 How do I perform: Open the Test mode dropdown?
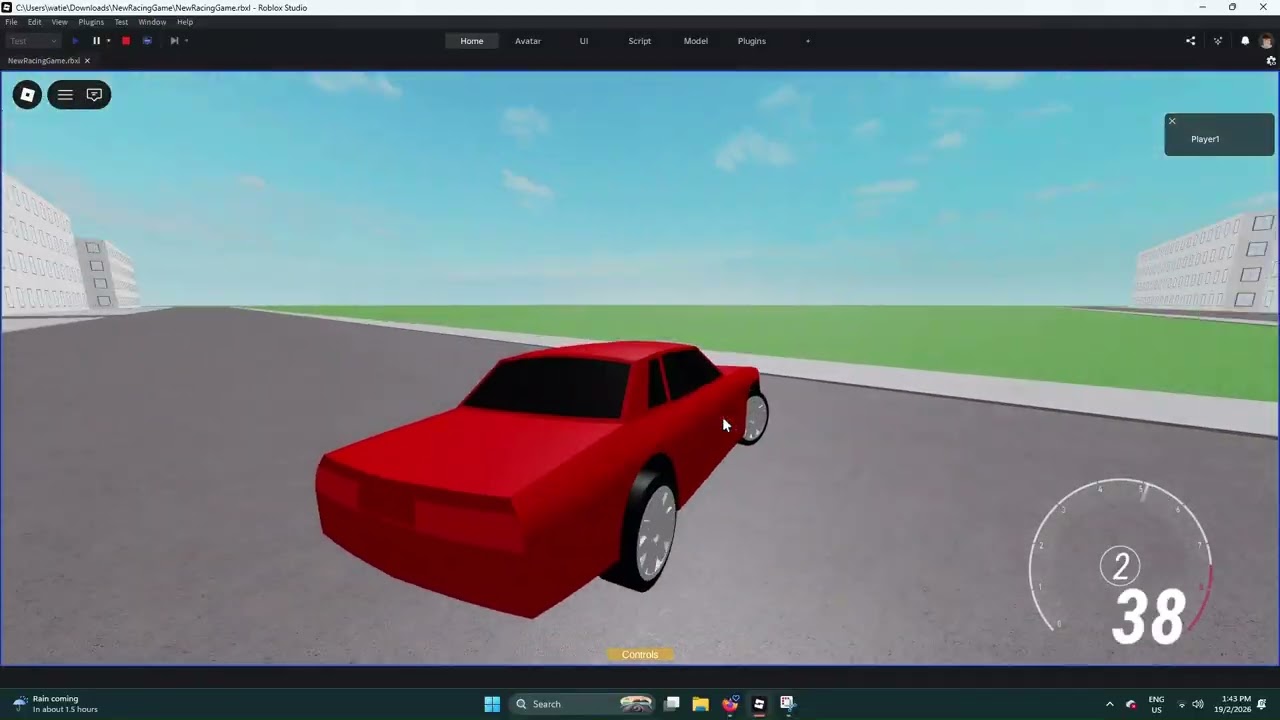point(33,41)
